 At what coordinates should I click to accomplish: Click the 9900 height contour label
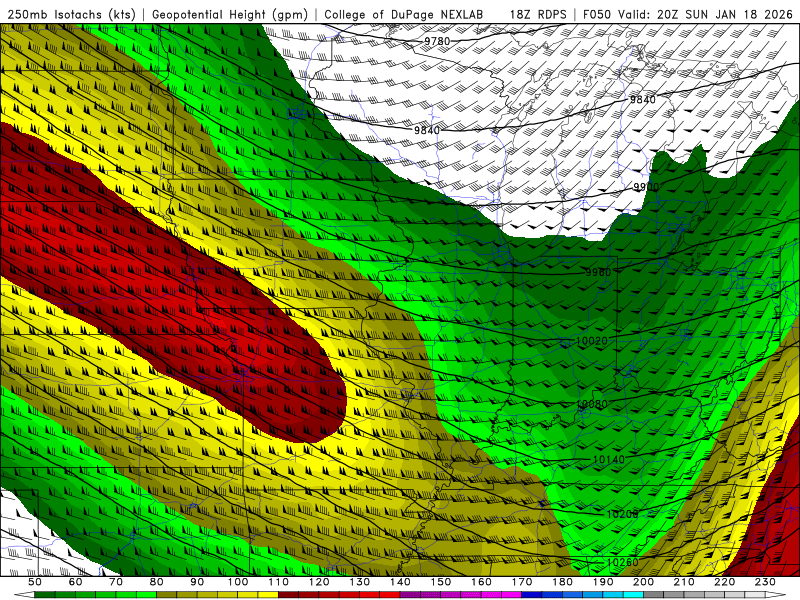pyautogui.click(x=646, y=187)
